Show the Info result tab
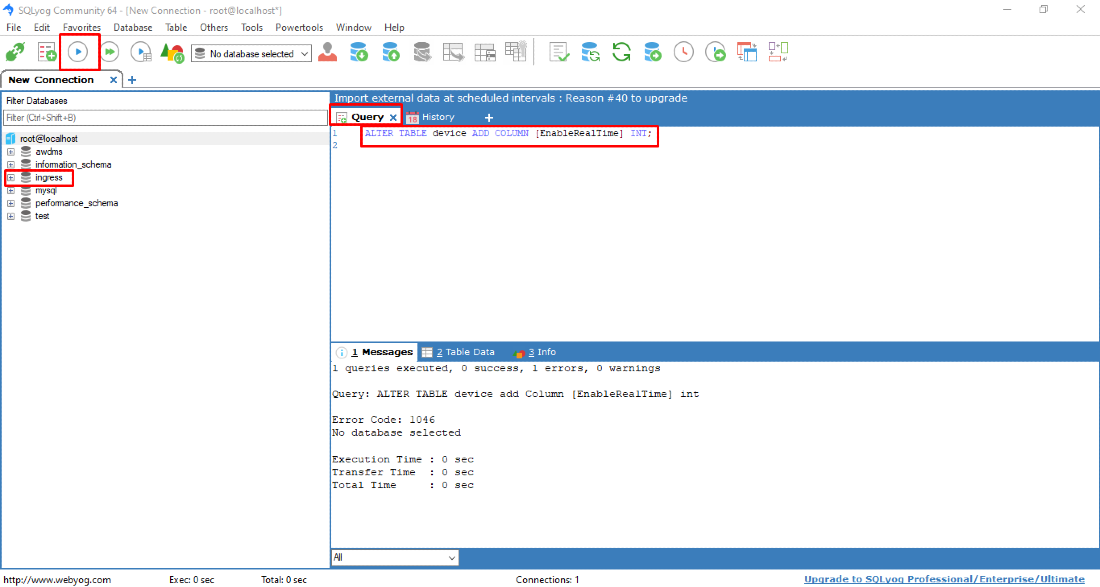The width and height of the screenshot is (1100, 587). [535, 352]
